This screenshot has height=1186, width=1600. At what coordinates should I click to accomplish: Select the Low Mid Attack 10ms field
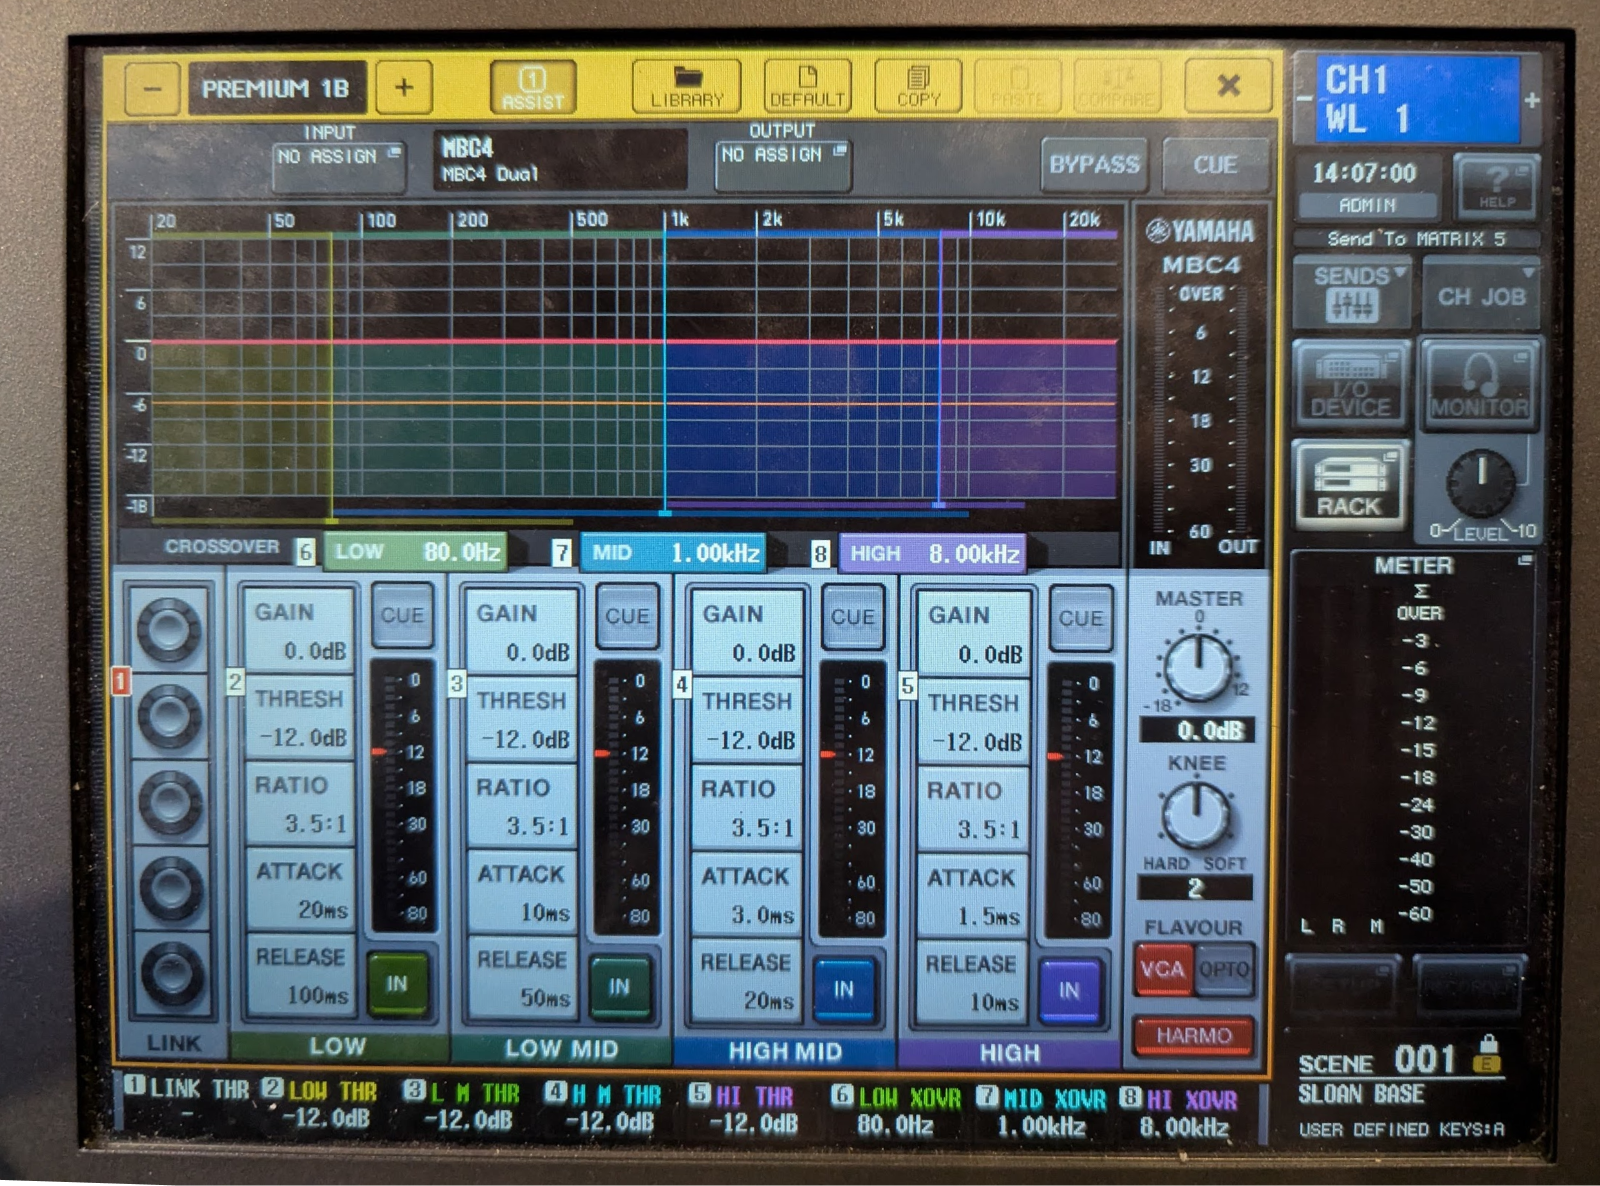click(x=522, y=892)
